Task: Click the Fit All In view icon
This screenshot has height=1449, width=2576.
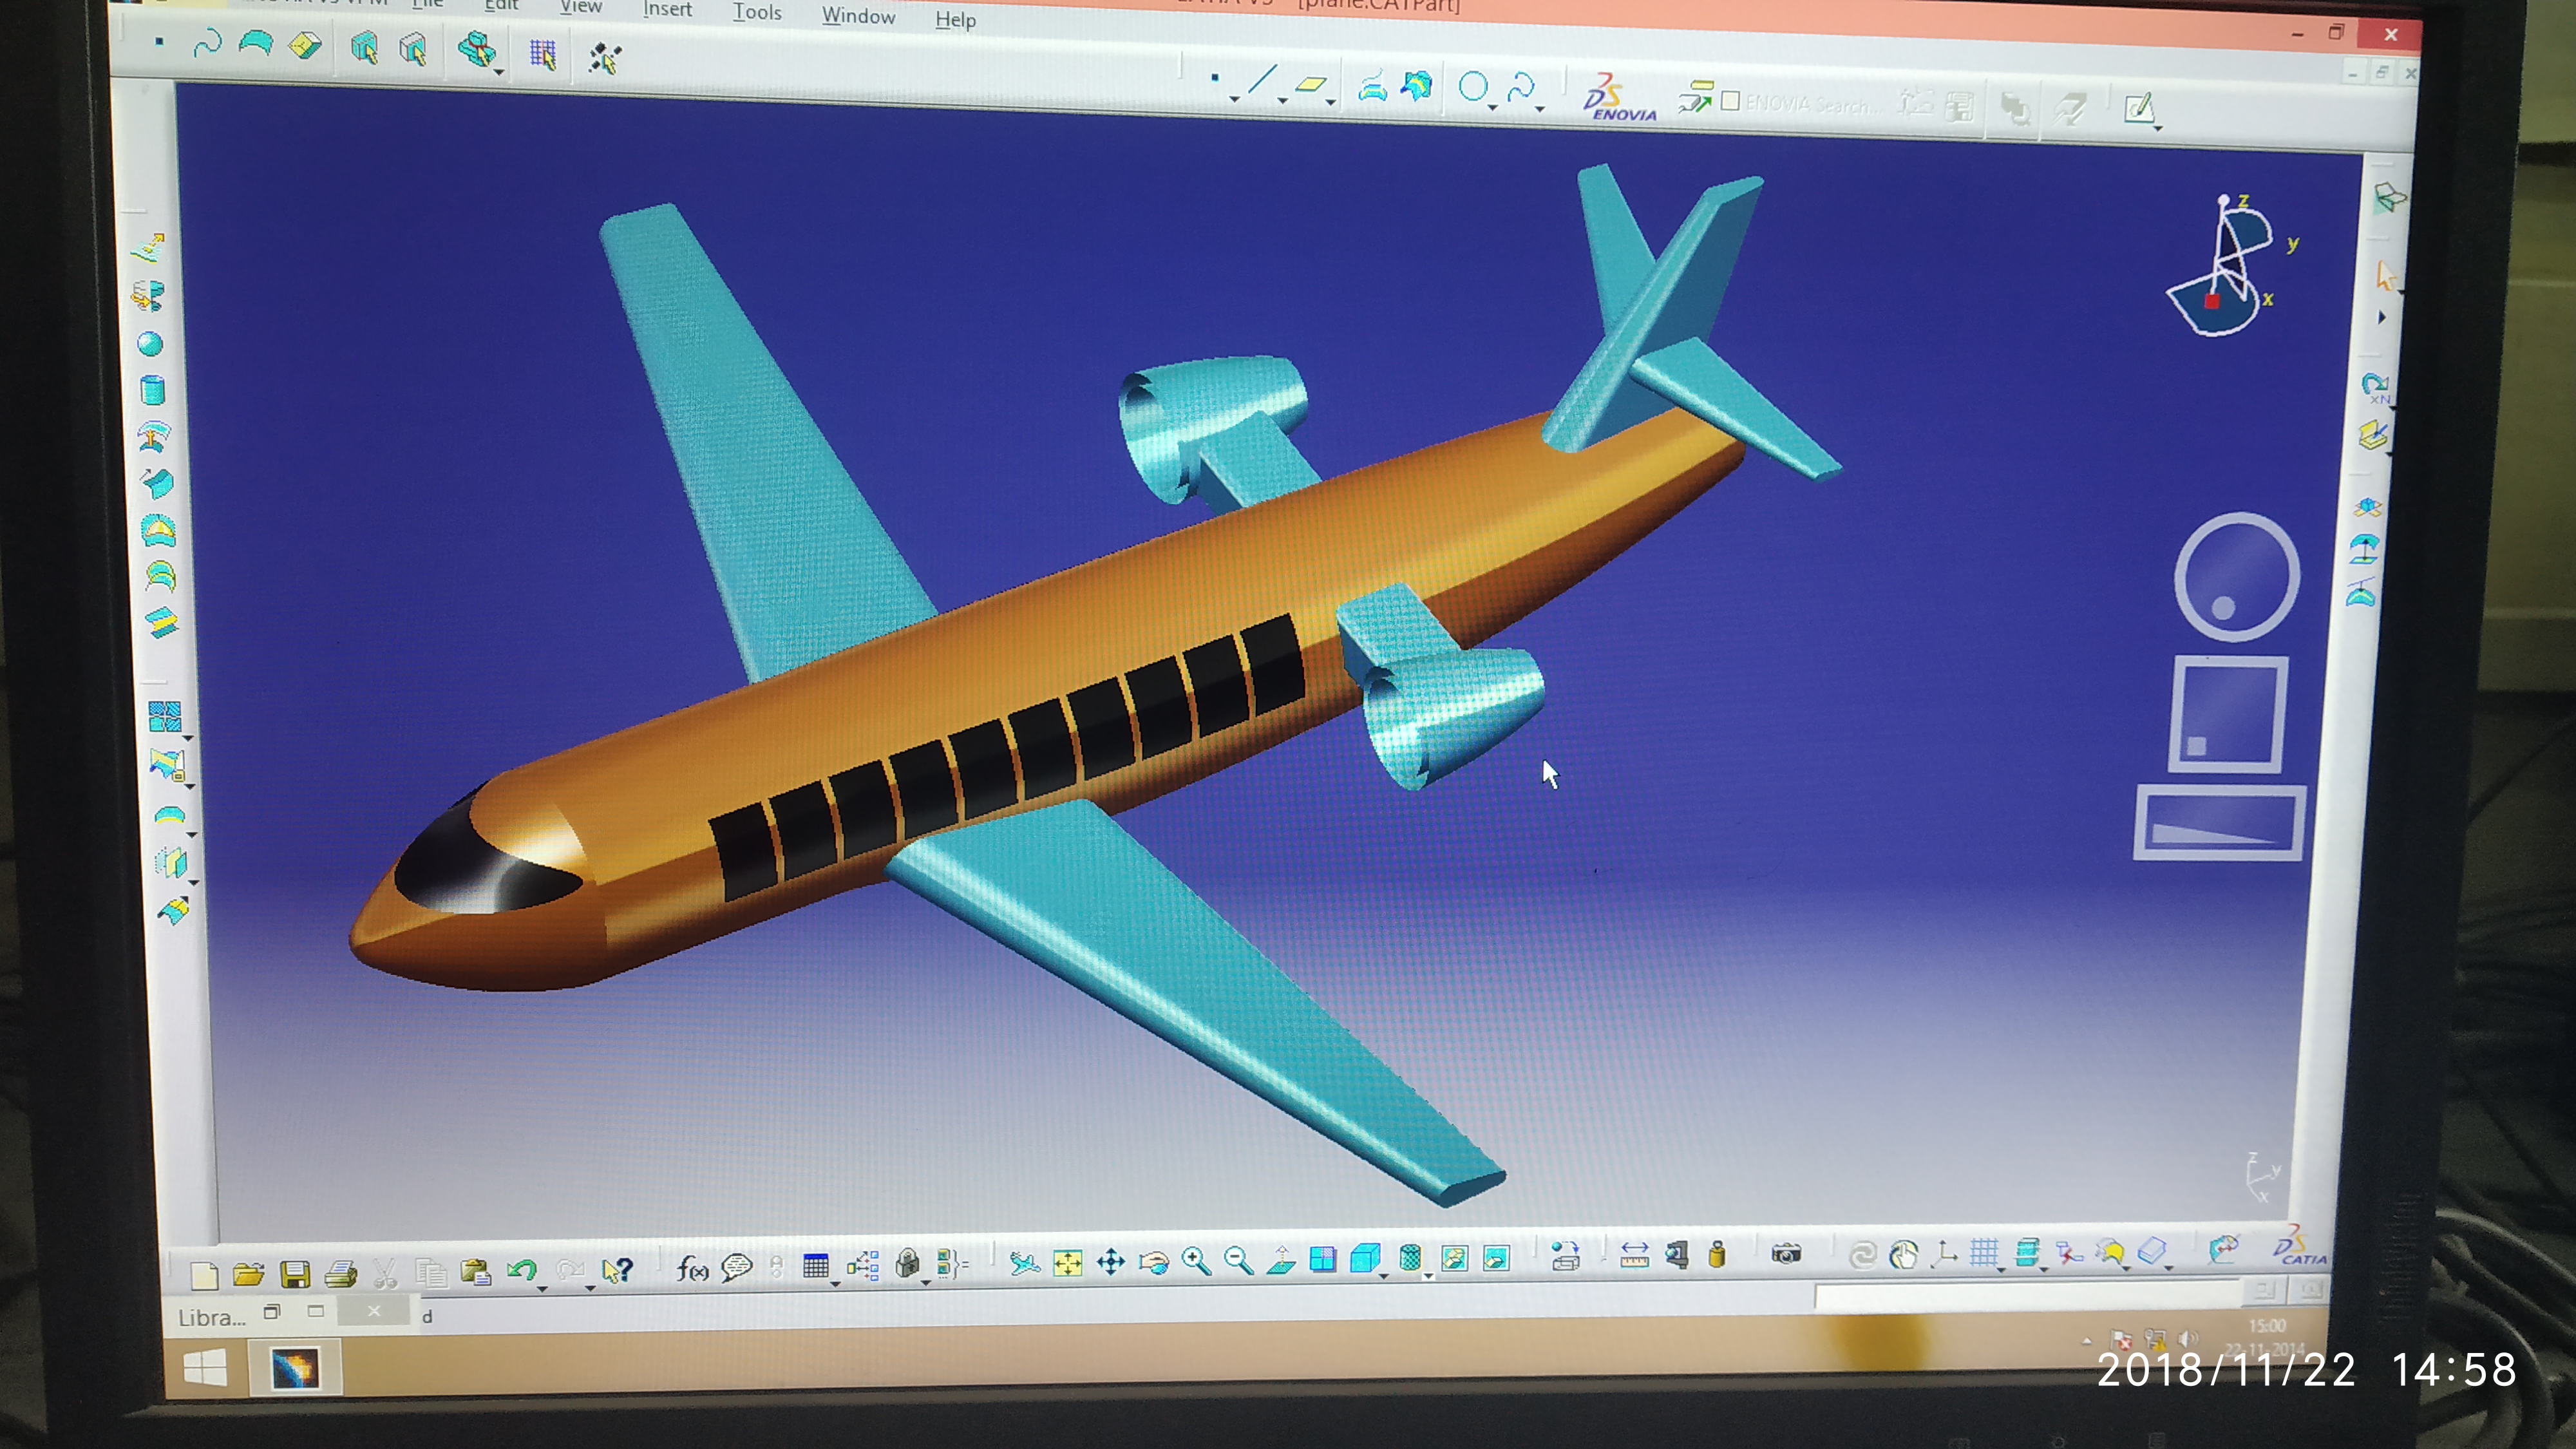Action: click(x=1067, y=1264)
